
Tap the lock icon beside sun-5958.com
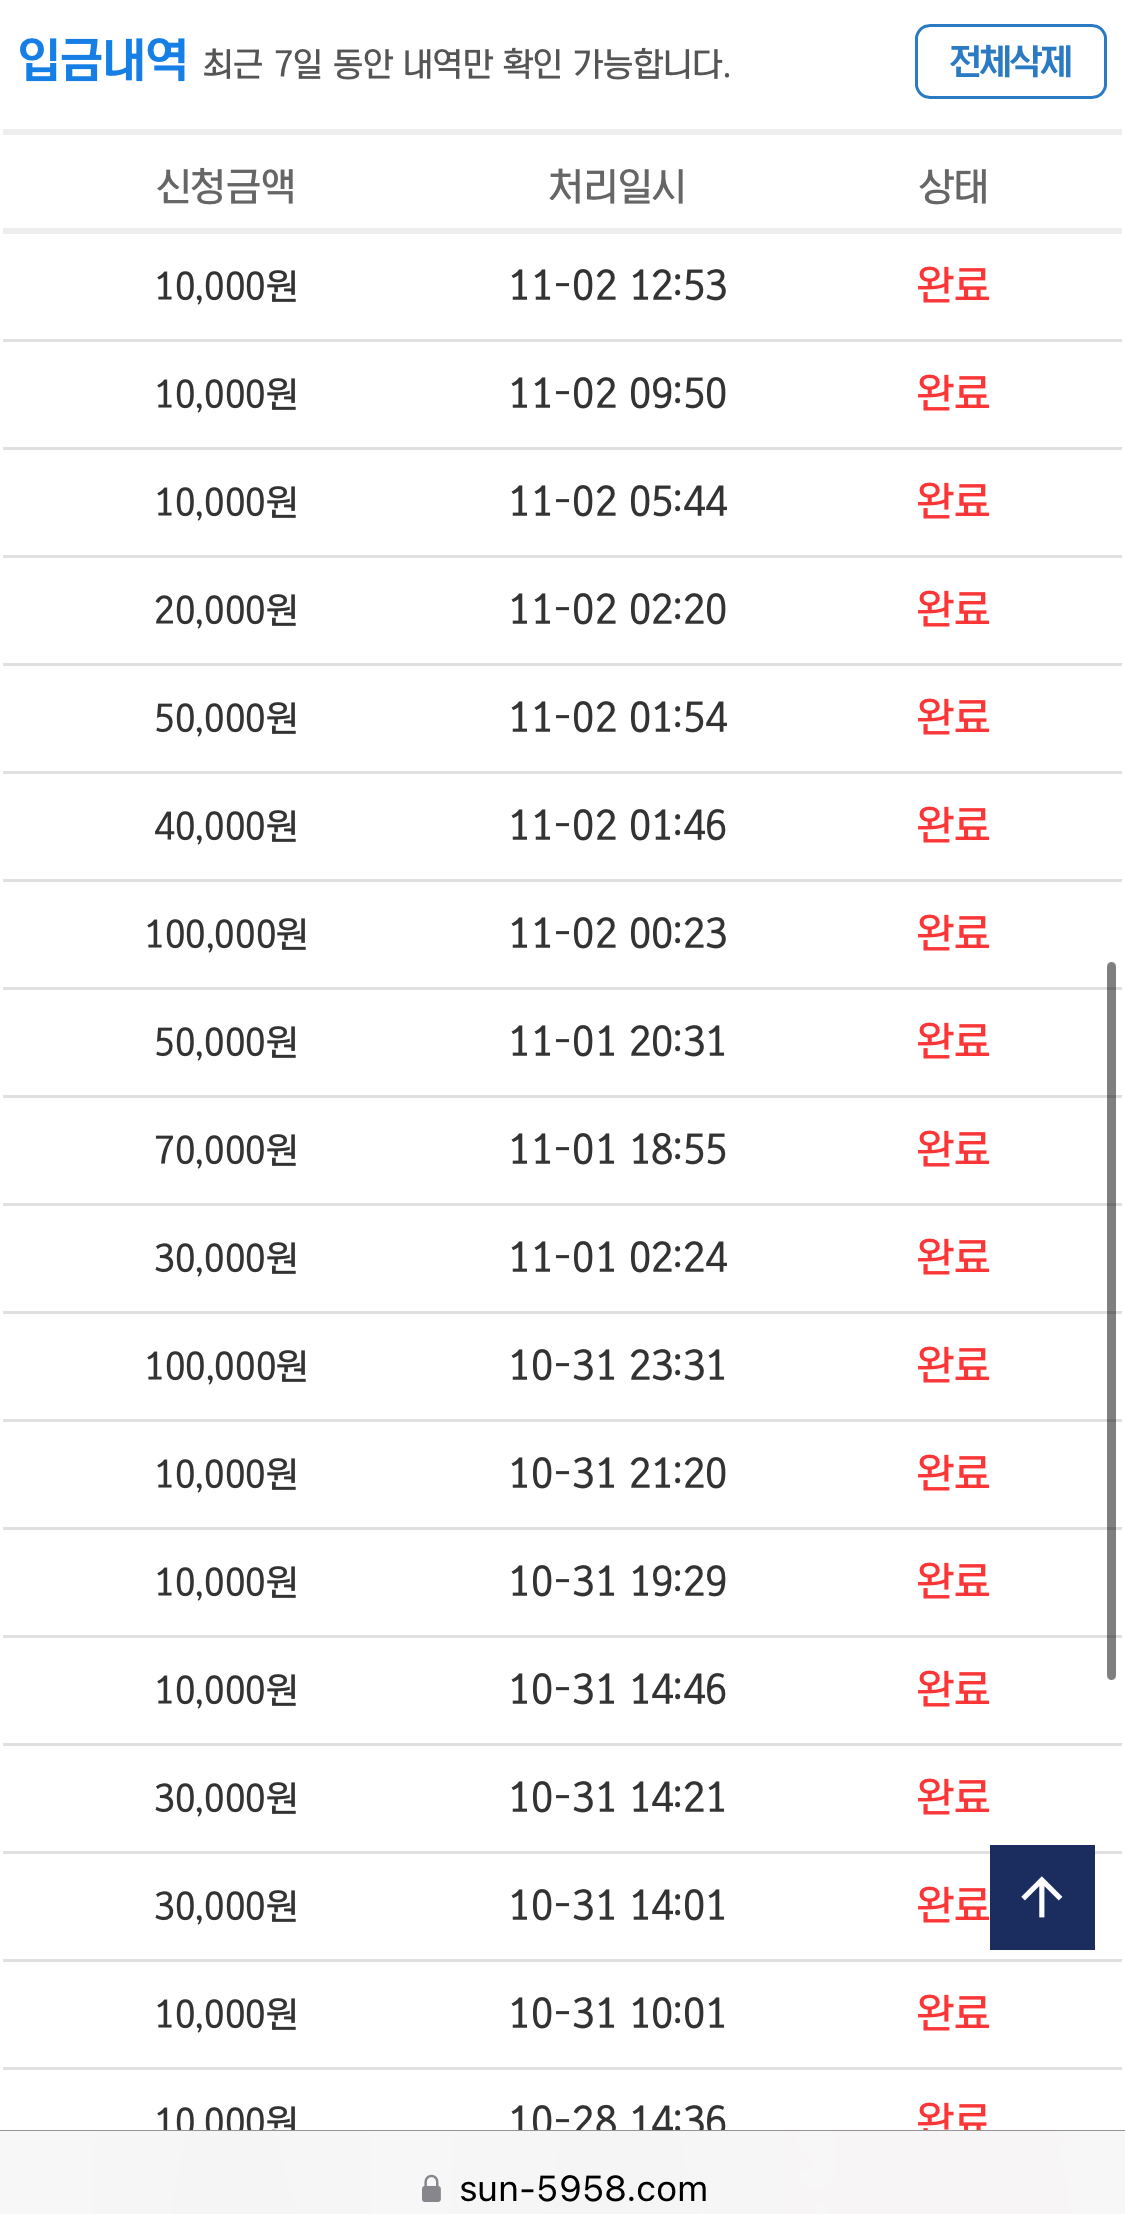[x=431, y=2189]
